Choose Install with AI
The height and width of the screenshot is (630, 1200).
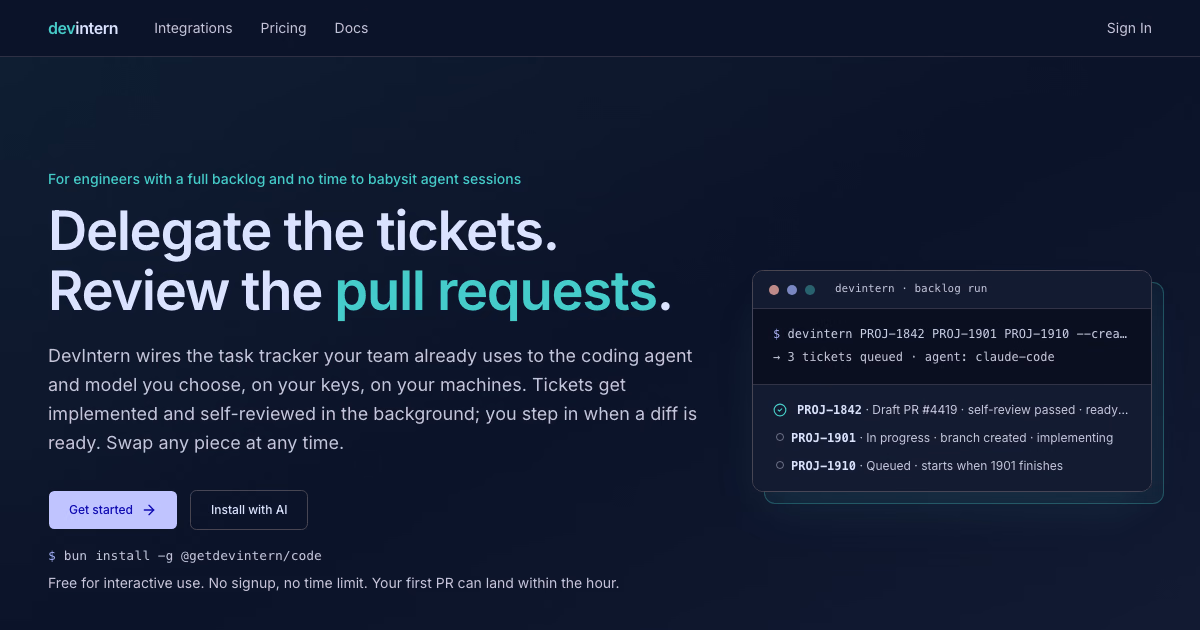point(249,510)
